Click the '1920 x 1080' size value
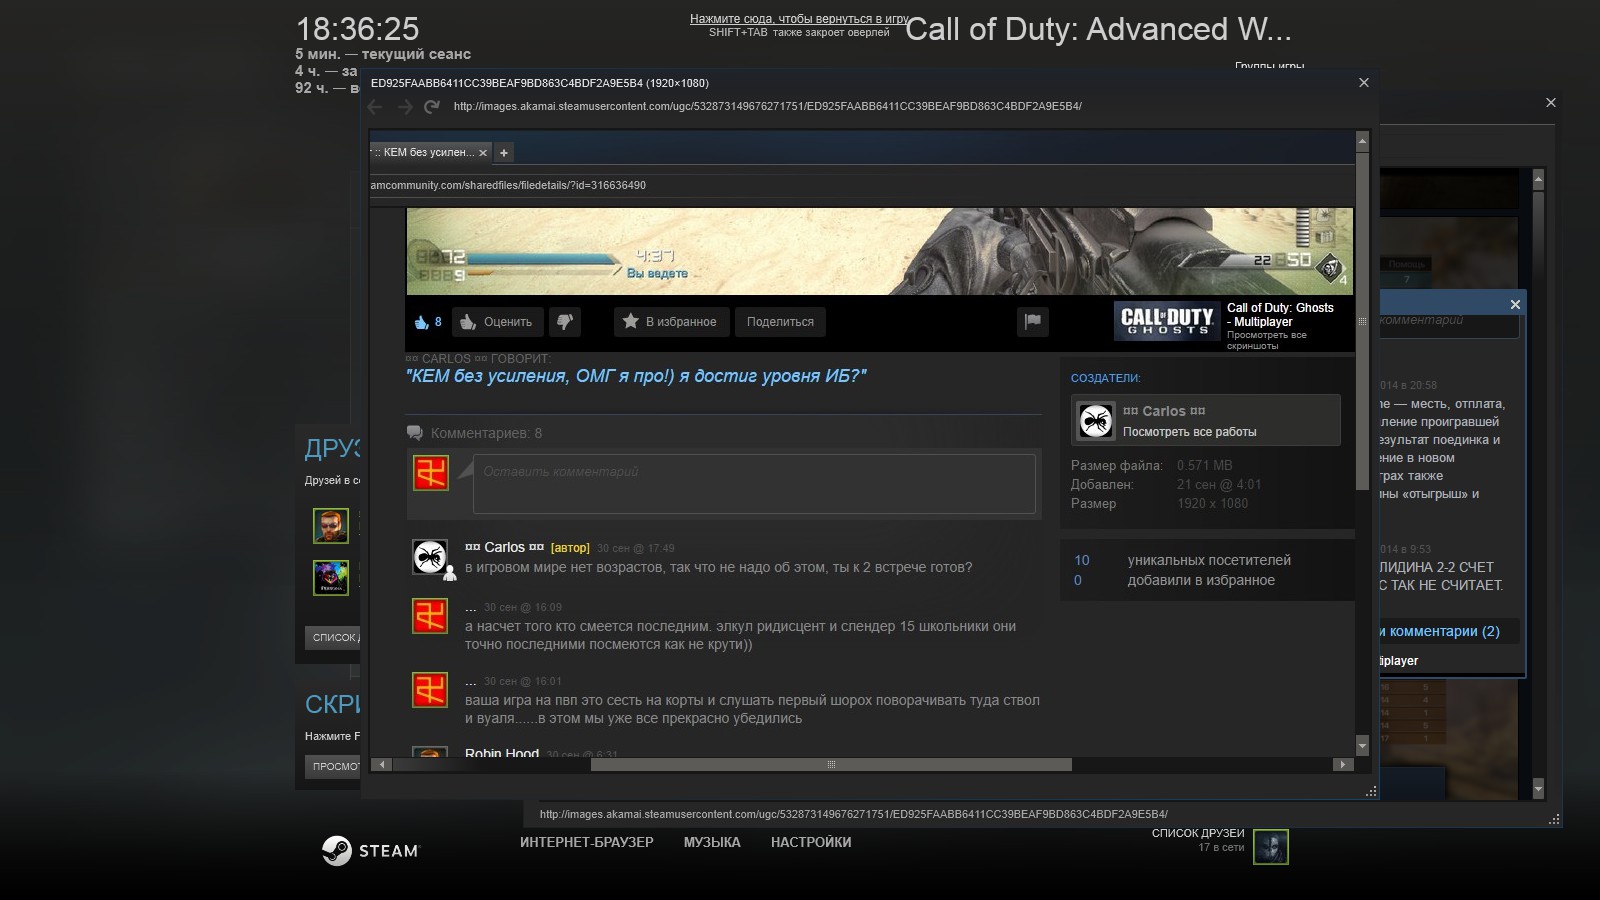 pos(1212,504)
